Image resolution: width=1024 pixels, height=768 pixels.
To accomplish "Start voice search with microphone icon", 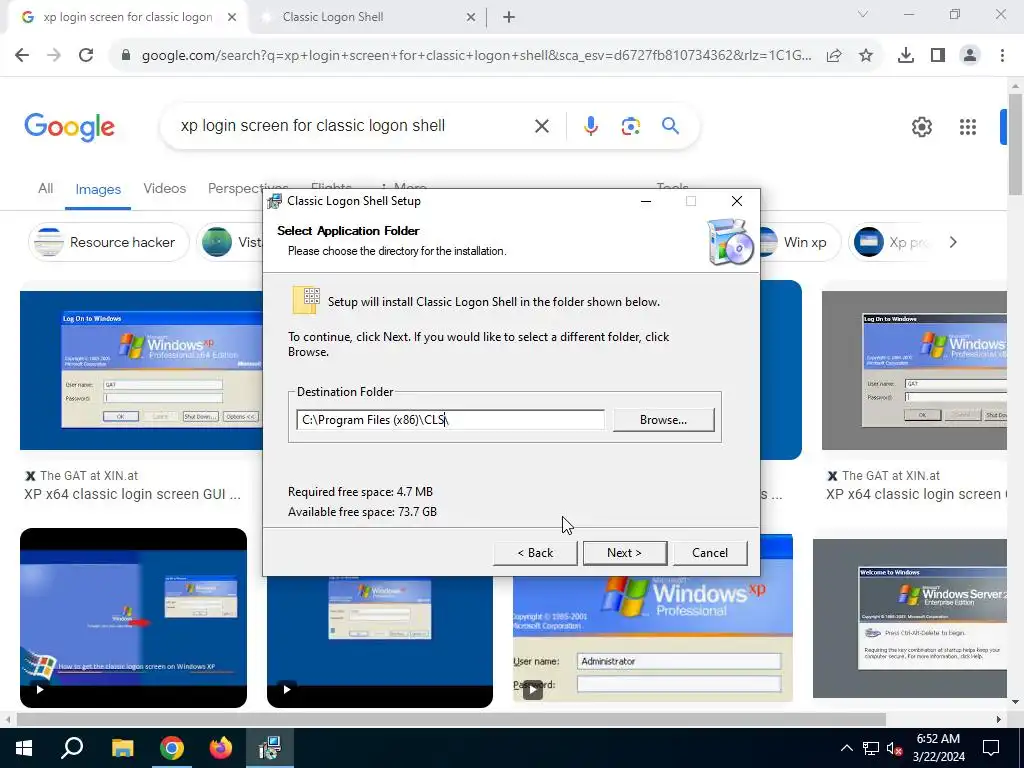I will coord(590,126).
